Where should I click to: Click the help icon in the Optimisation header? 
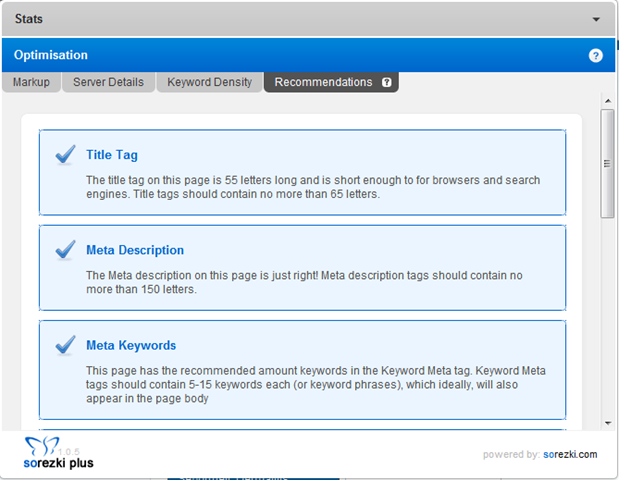tap(596, 56)
